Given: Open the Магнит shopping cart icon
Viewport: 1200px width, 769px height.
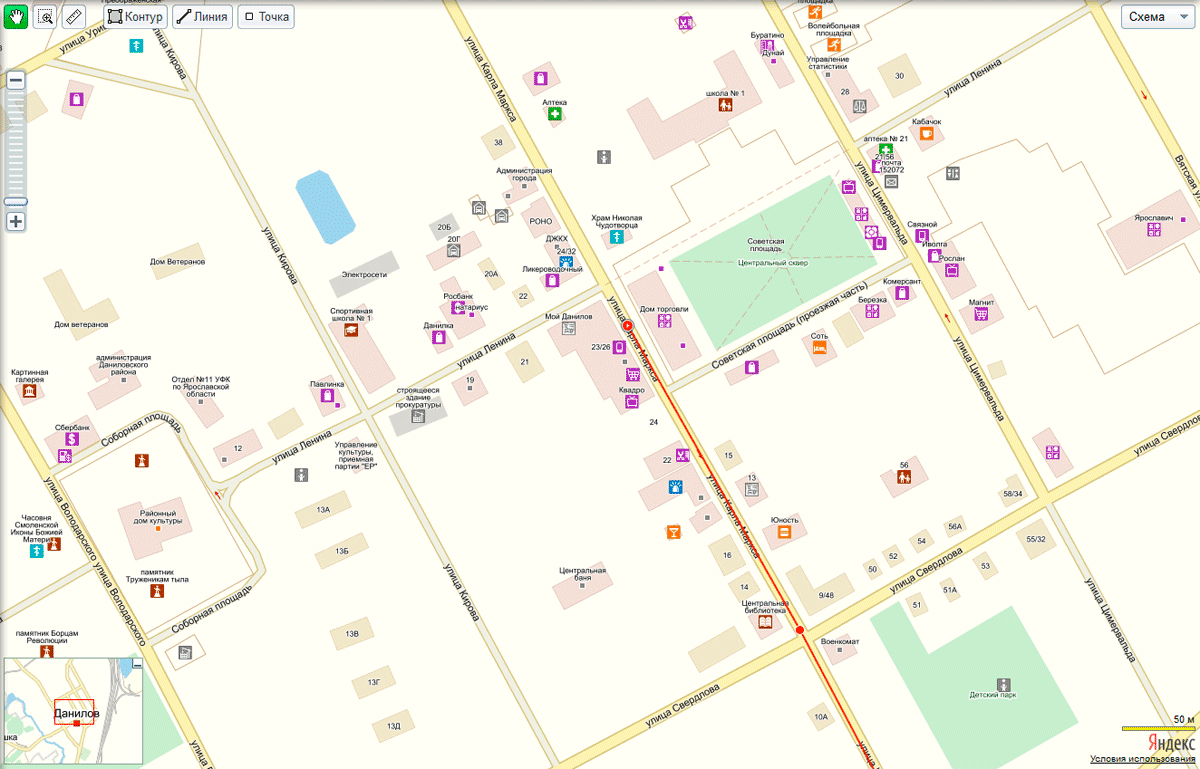Looking at the screenshot, I should click(981, 314).
